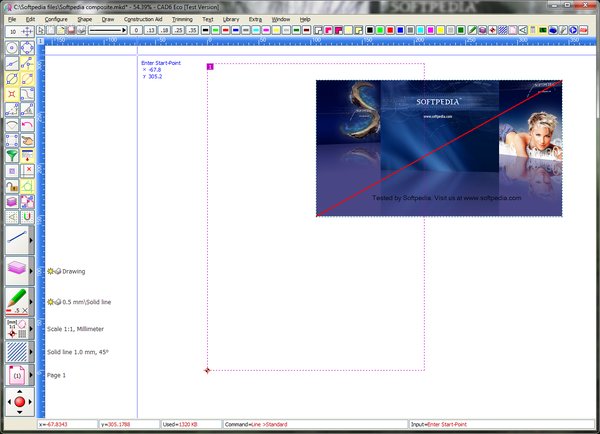Click the open document icon in toolbar

tap(61, 30)
